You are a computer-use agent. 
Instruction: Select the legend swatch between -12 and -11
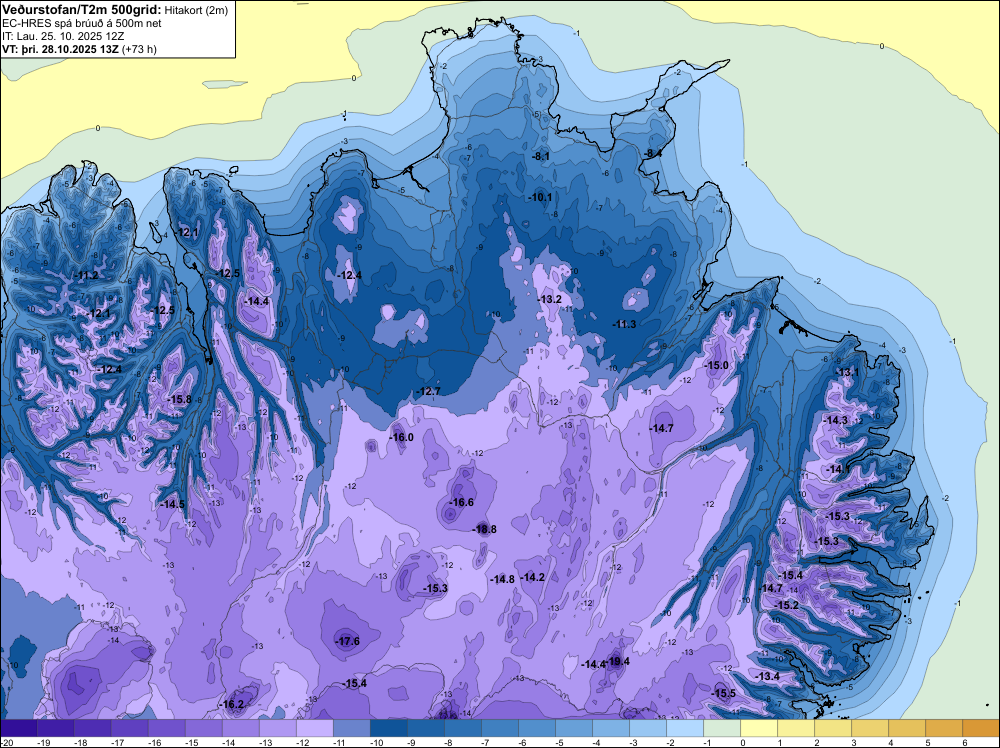314,727
